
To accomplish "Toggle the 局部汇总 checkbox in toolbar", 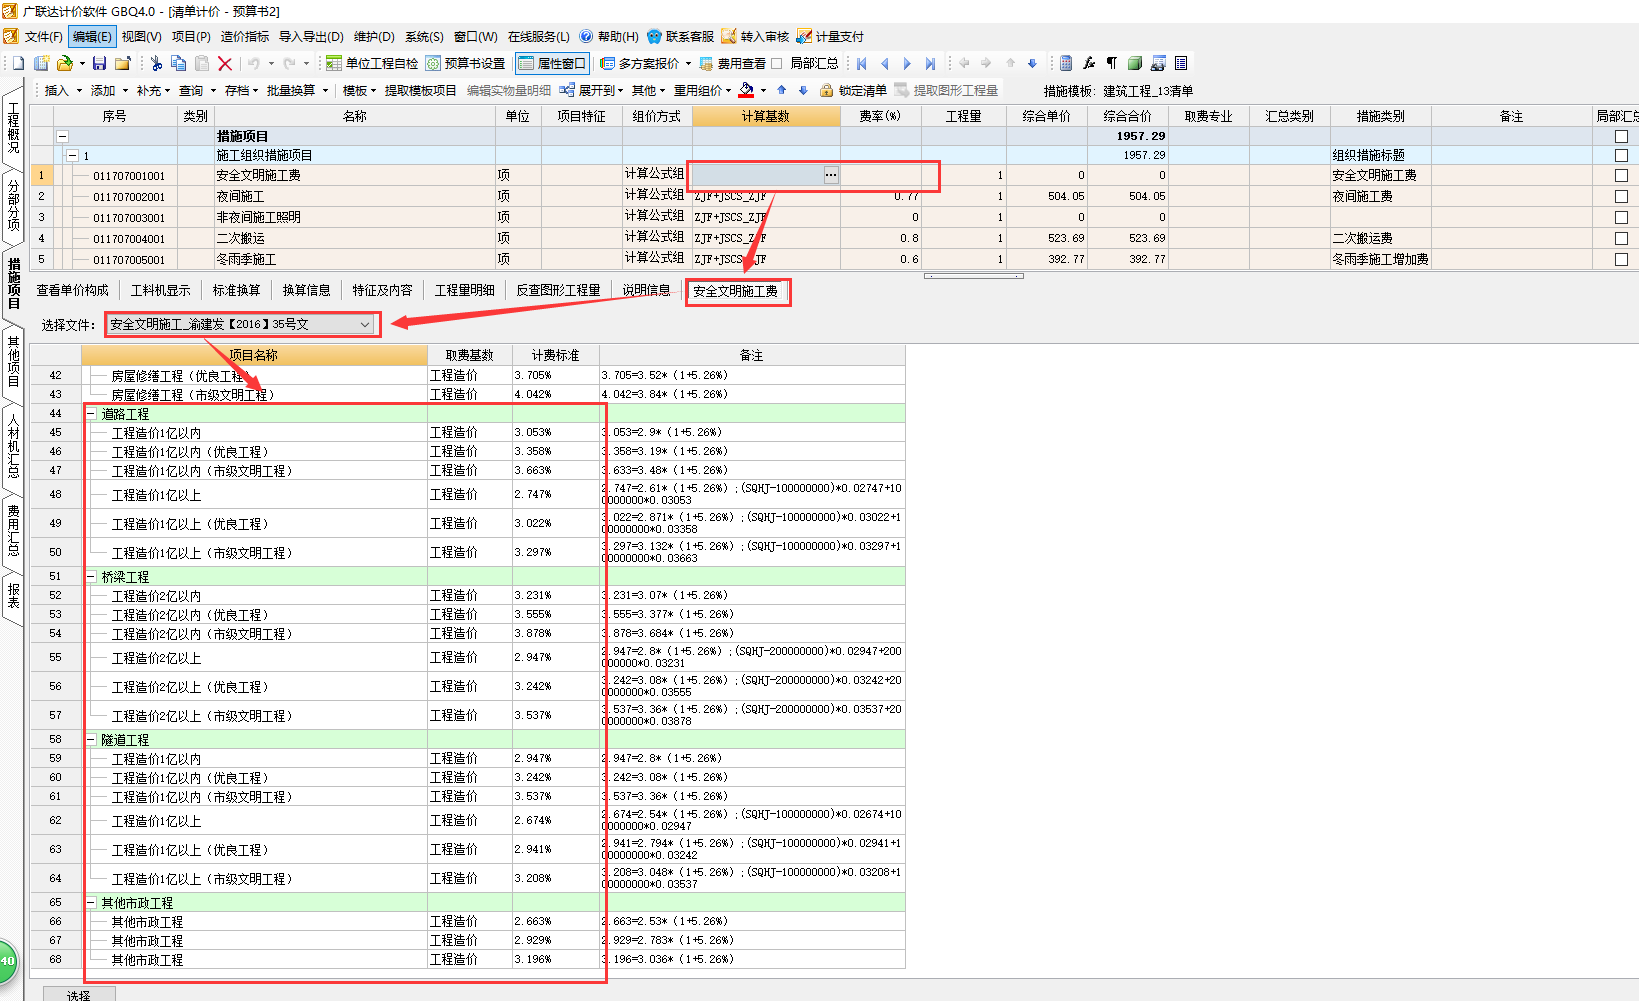I will [x=777, y=63].
